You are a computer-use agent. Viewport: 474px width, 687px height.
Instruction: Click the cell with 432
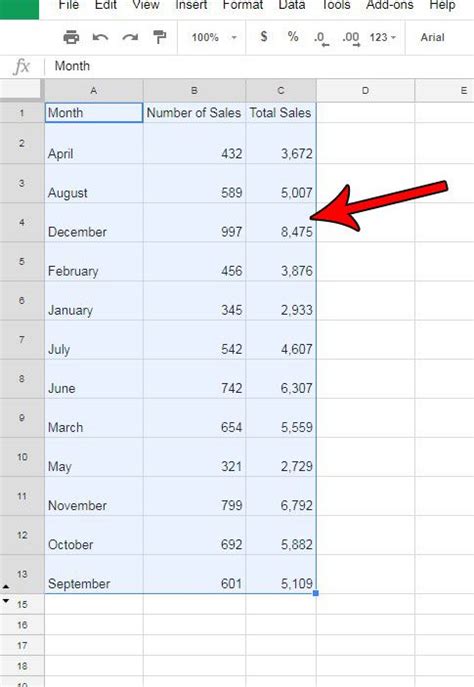pyautogui.click(x=194, y=143)
